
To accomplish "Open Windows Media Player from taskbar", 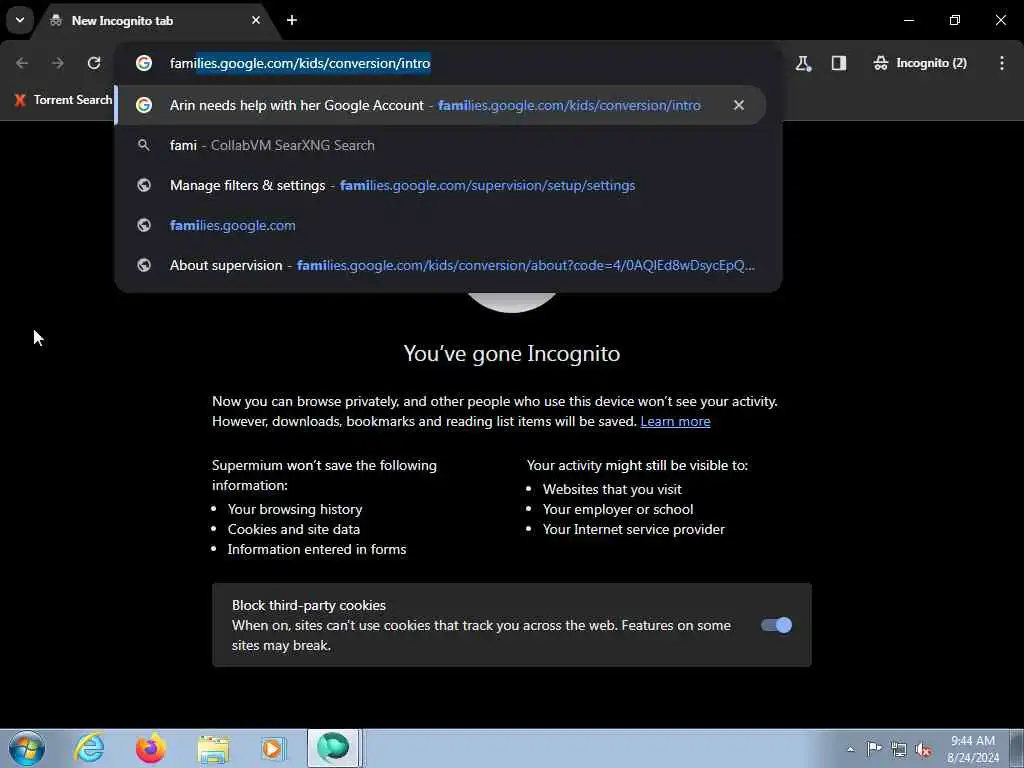I will (x=273, y=748).
